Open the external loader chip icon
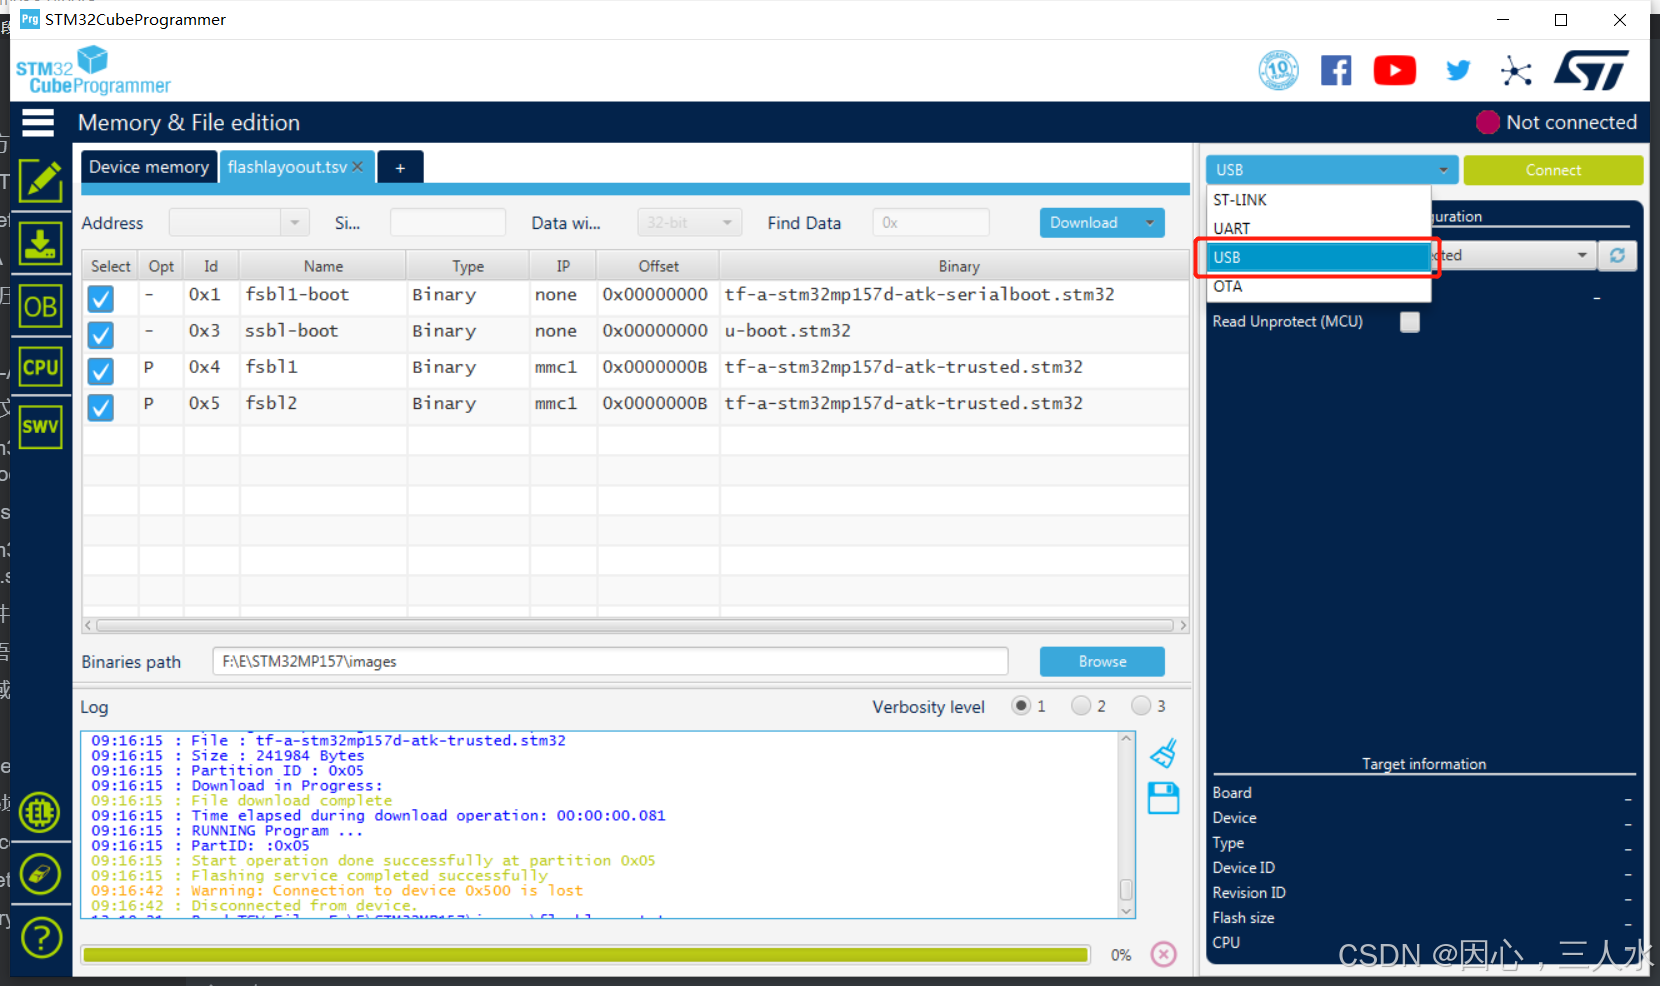 click(x=40, y=812)
